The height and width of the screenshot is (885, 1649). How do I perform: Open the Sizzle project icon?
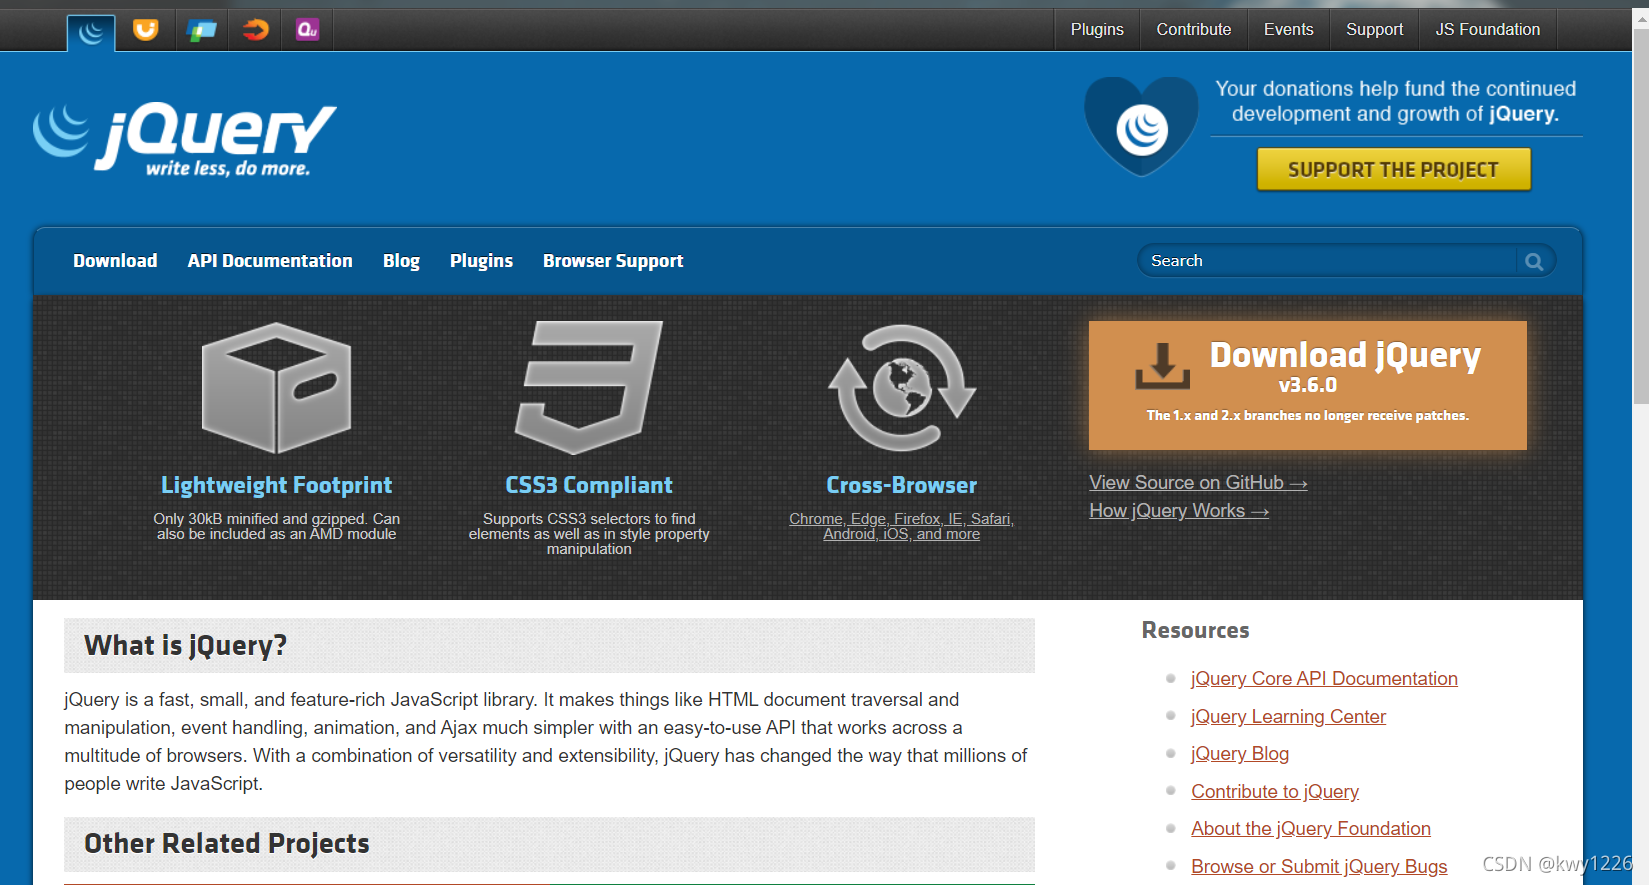click(255, 30)
